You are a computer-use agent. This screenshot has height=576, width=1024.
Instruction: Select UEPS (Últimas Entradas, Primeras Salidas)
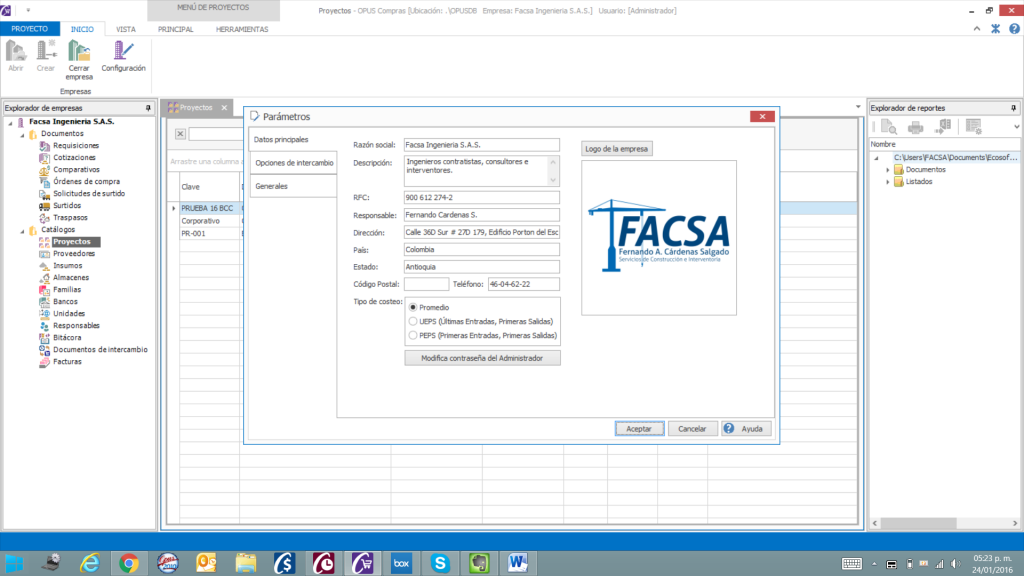tap(413, 321)
